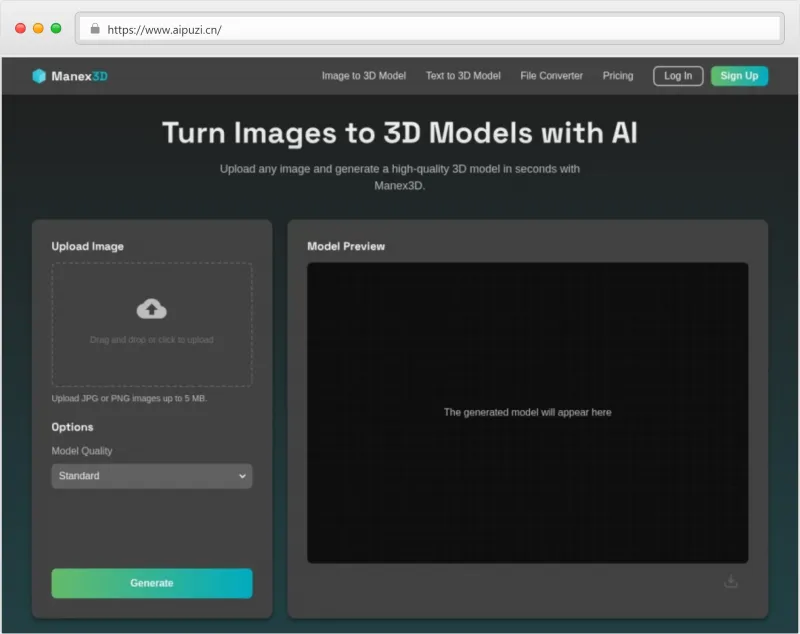Image resolution: width=800 pixels, height=634 pixels.
Task: Click the download icon under Model Preview
Action: point(731,580)
